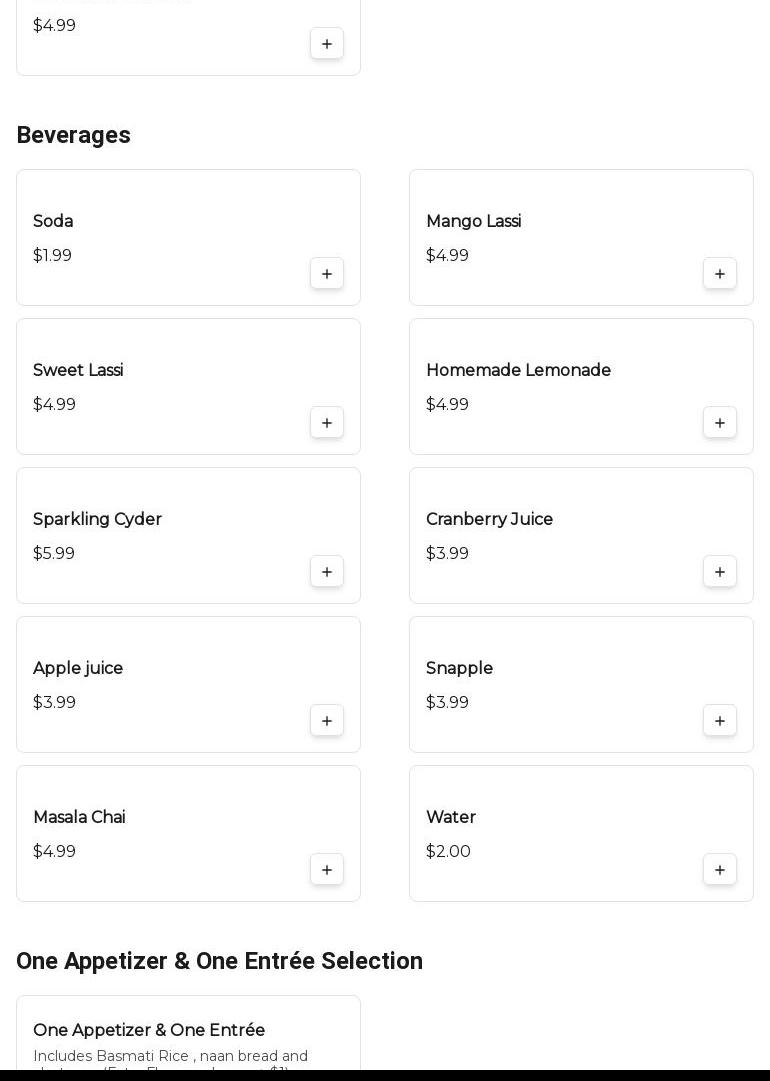Click the Snapple plus icon
The width and height of the screenshot is (770, 1081).
[720, 721]
